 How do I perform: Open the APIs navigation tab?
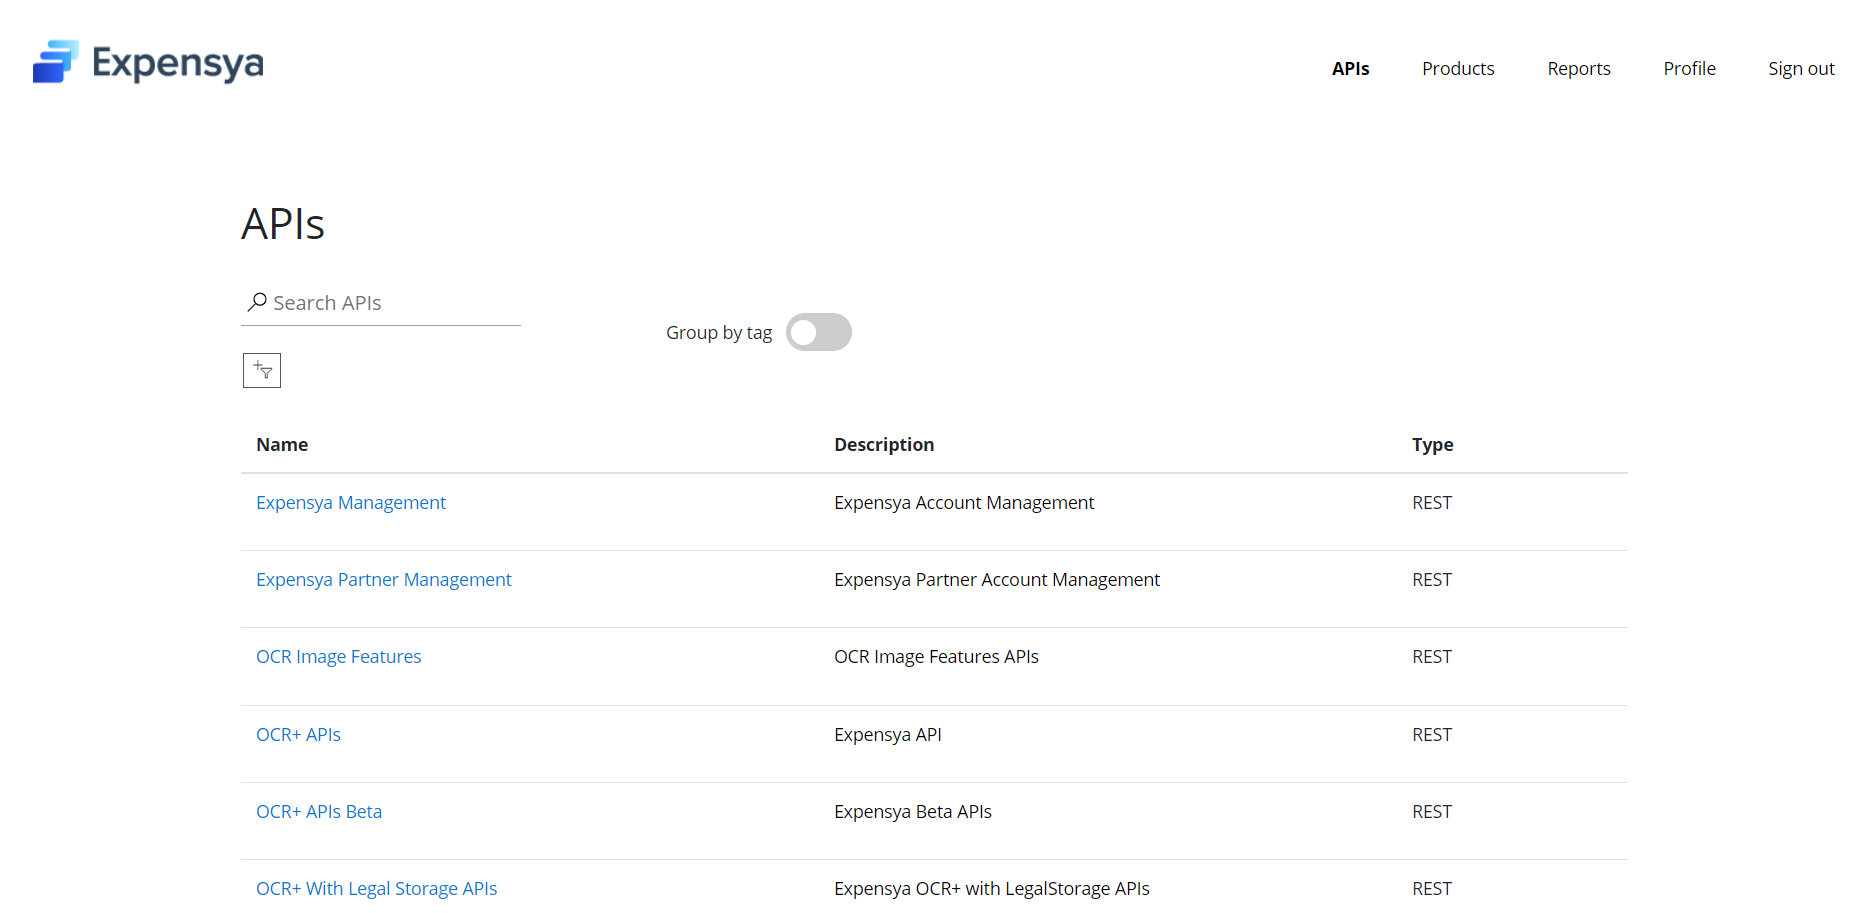(1350, 68)
